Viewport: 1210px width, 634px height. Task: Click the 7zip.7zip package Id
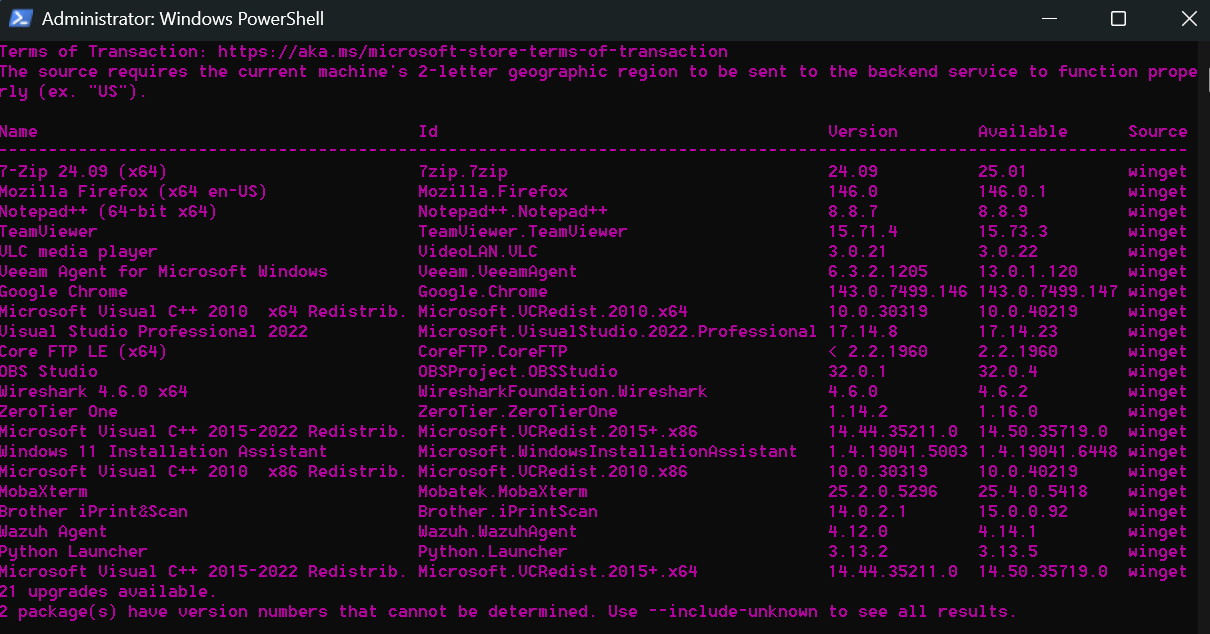(463, 171)
